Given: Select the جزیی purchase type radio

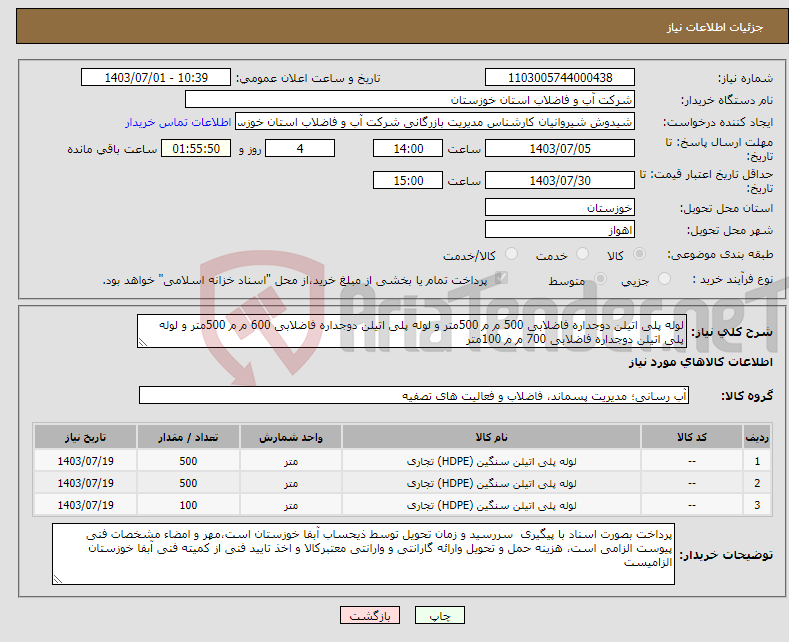Looking at the screenshot, I should click(x=664, y=279).
